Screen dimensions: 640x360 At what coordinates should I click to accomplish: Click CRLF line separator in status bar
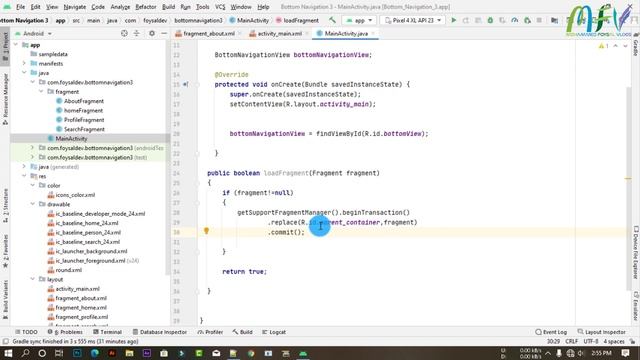571,341
